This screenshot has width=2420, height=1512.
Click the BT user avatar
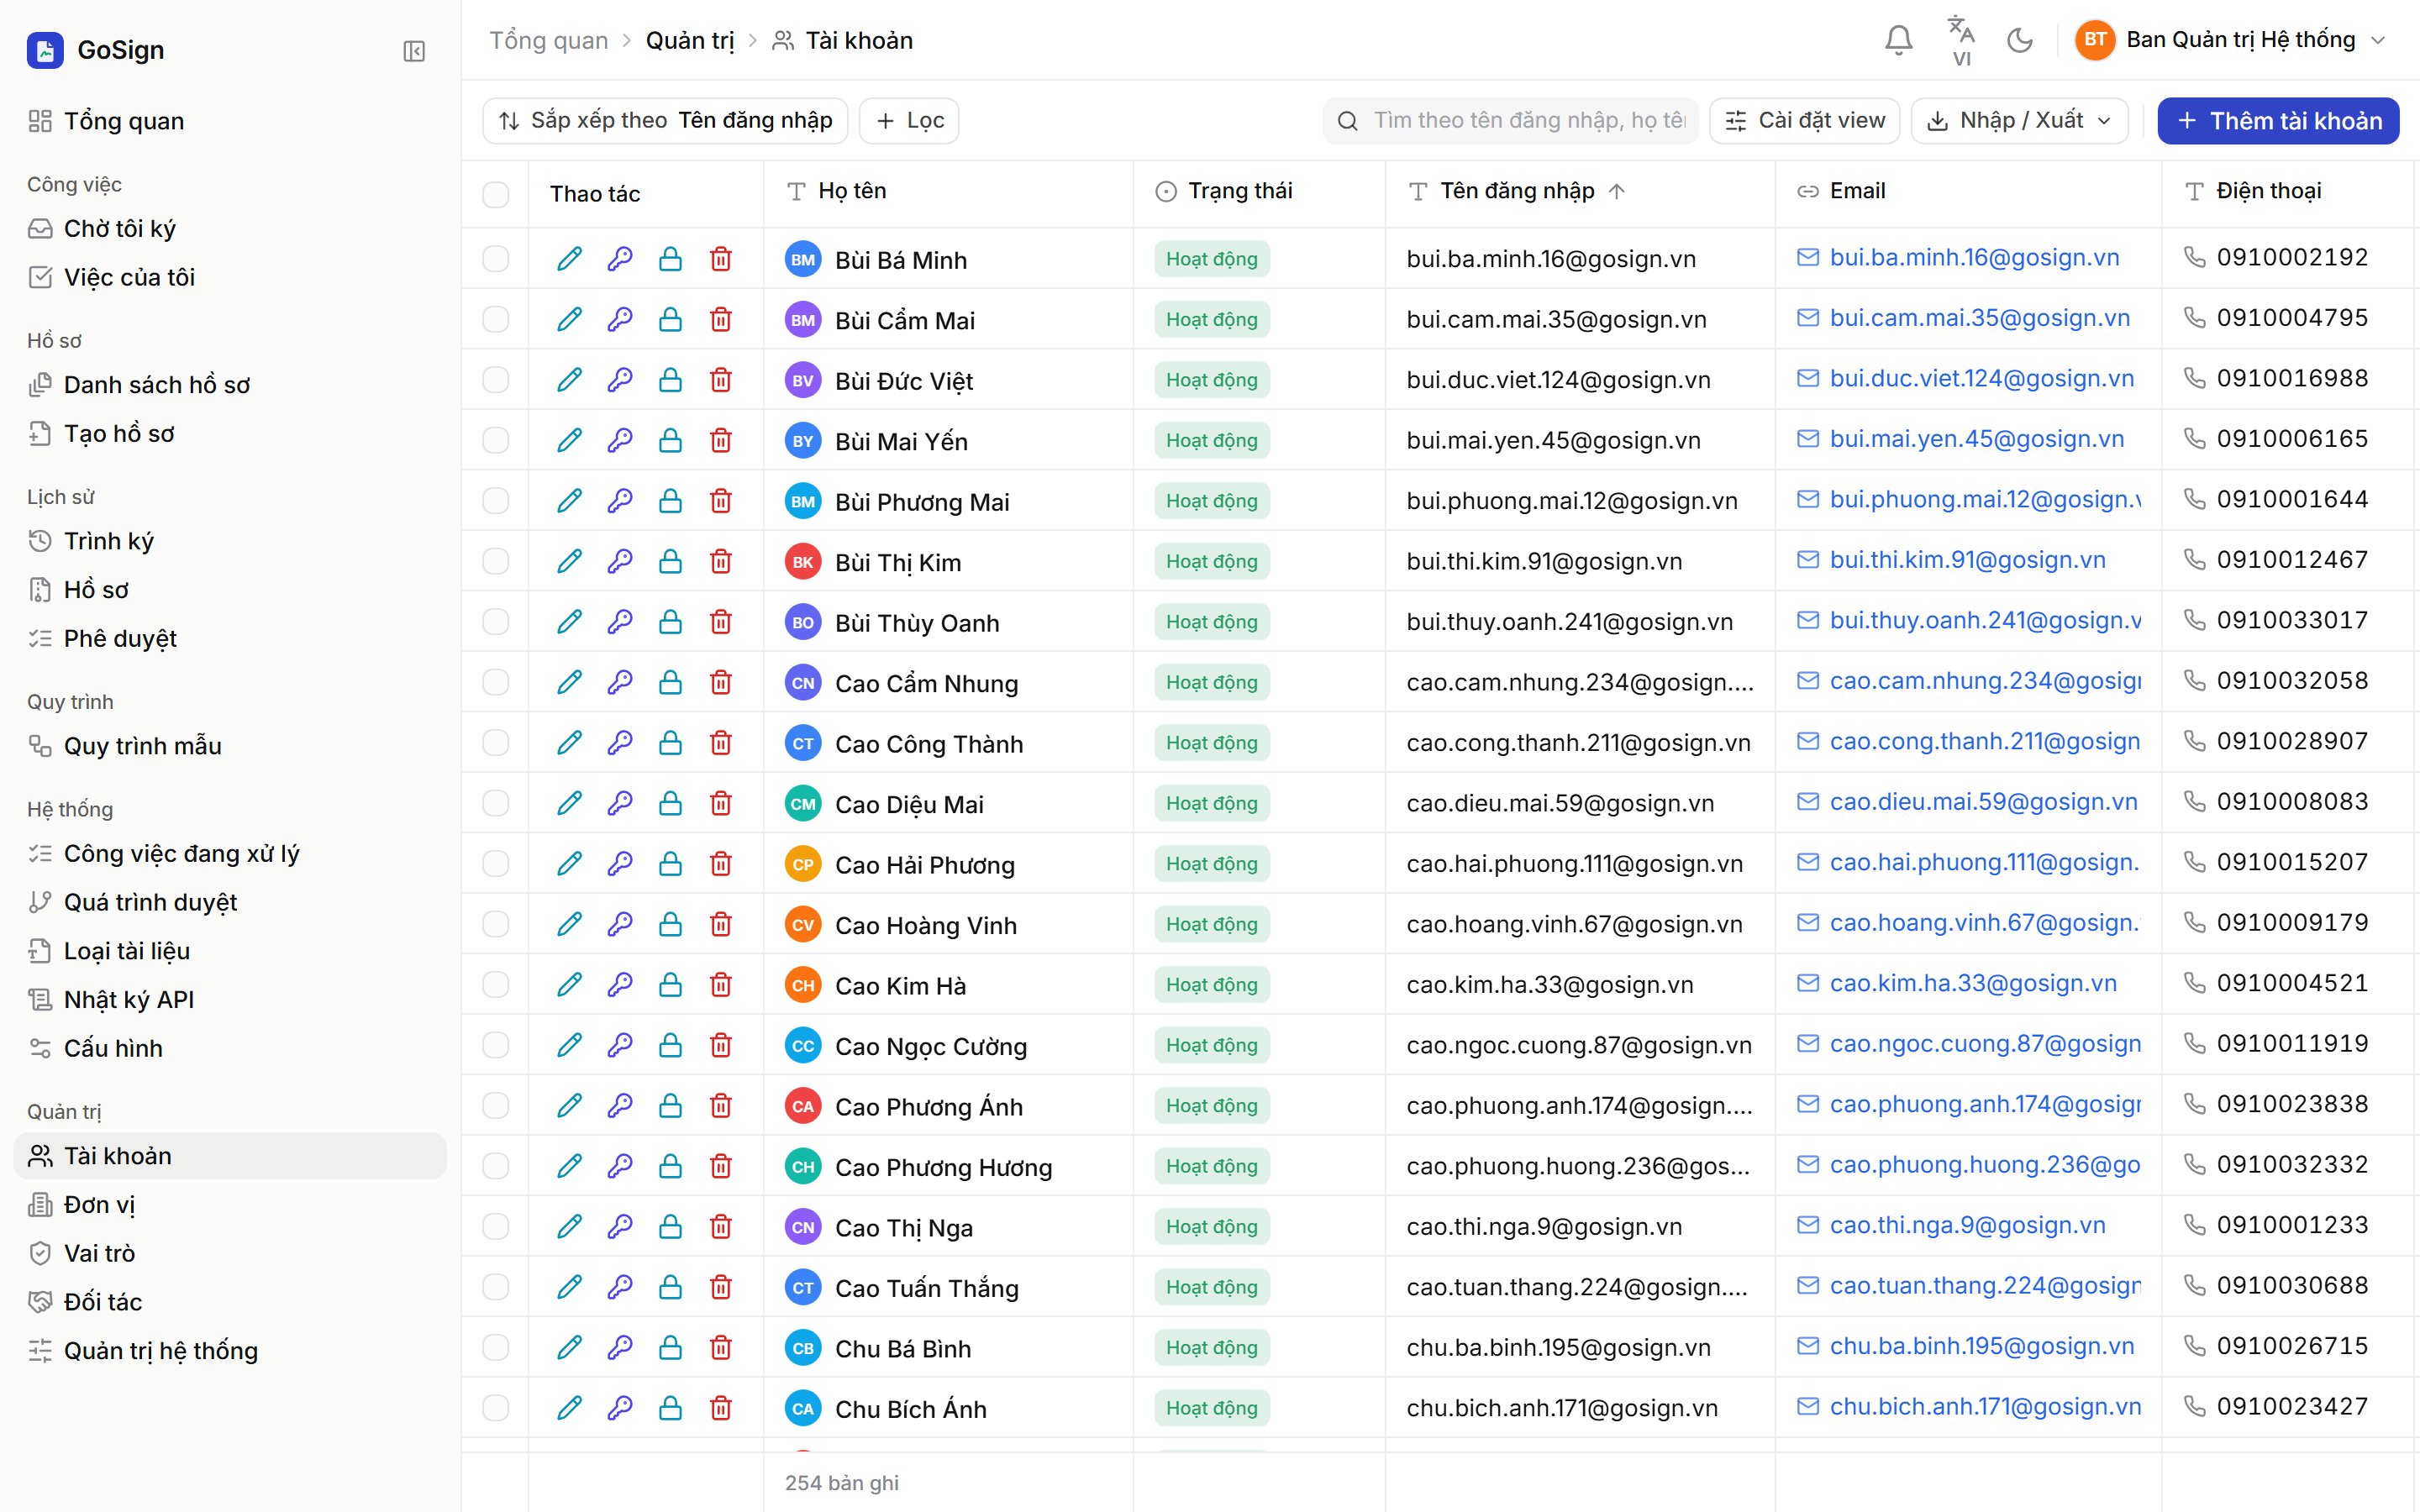[x=2095, y=40]
